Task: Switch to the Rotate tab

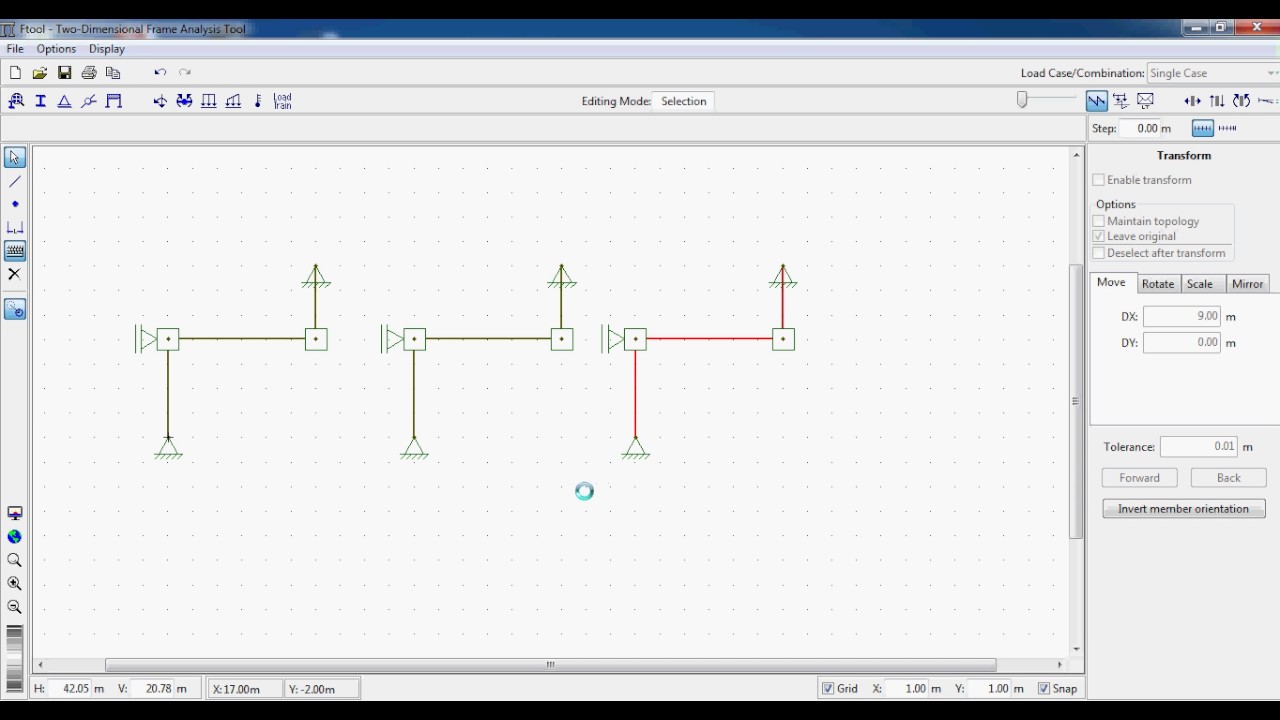Action: (x=1158, y=284)
